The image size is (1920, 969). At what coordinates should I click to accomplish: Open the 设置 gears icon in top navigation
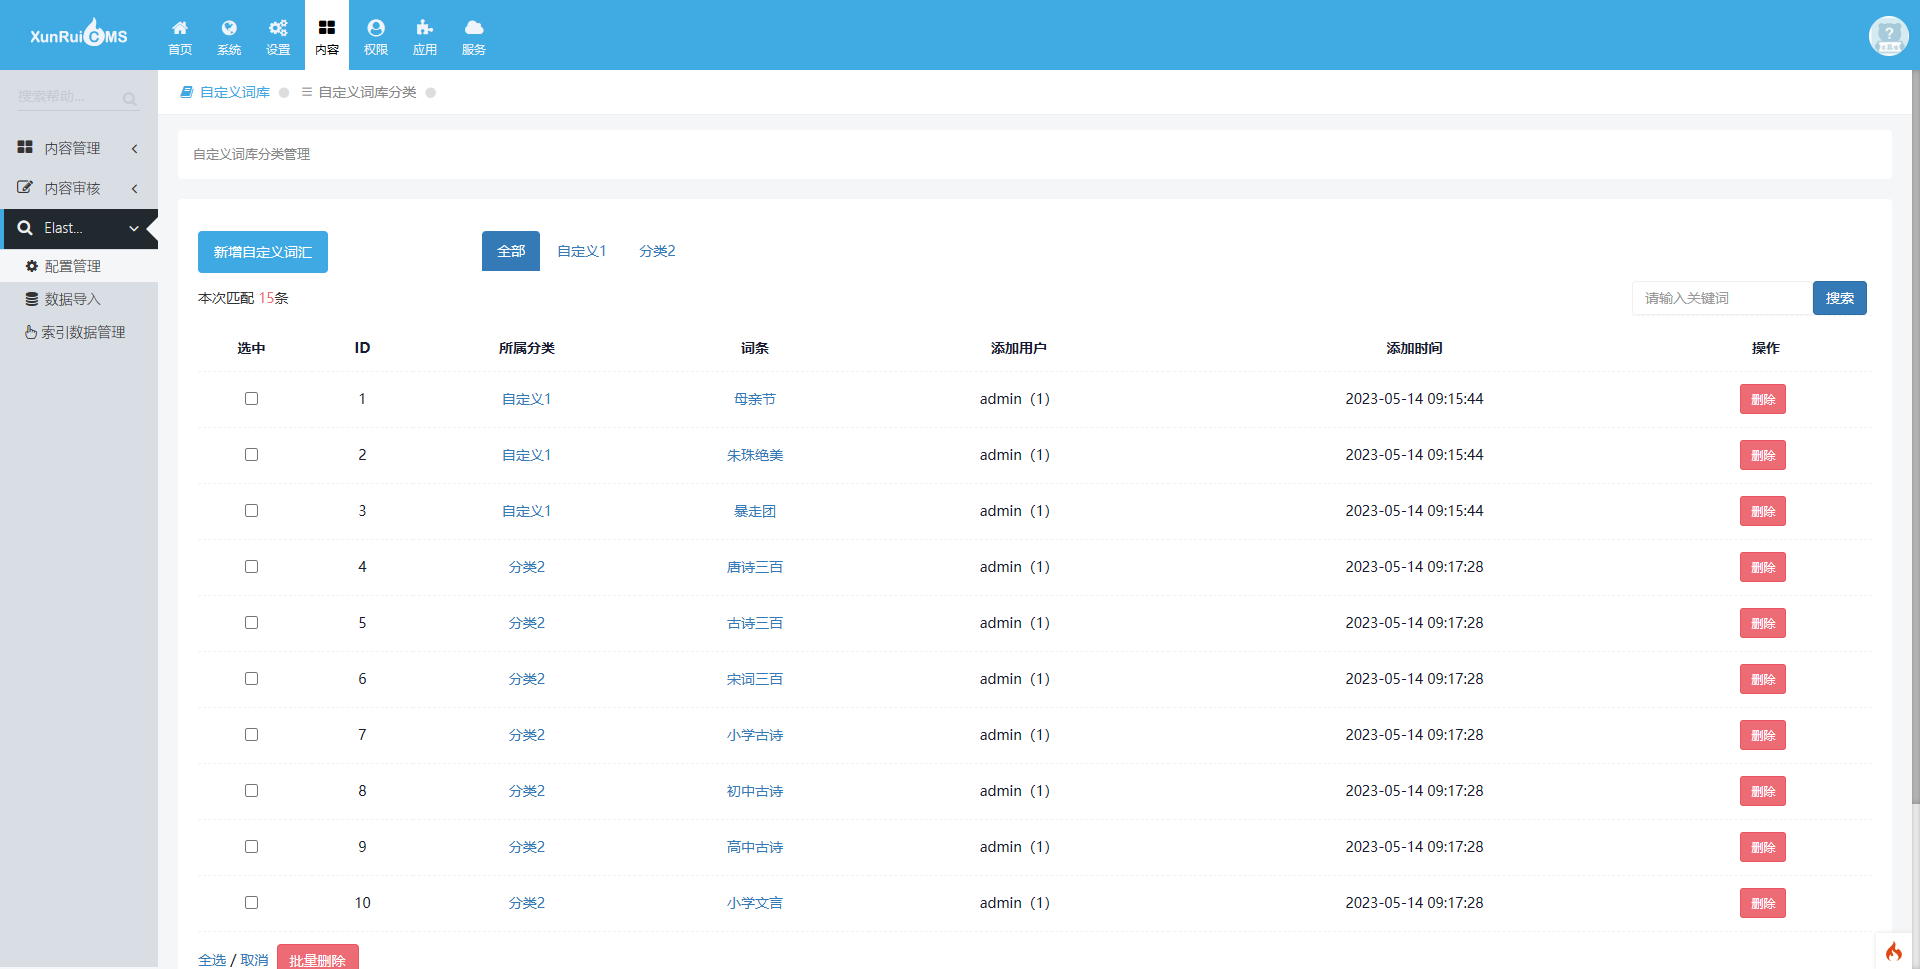coord(278,28)
